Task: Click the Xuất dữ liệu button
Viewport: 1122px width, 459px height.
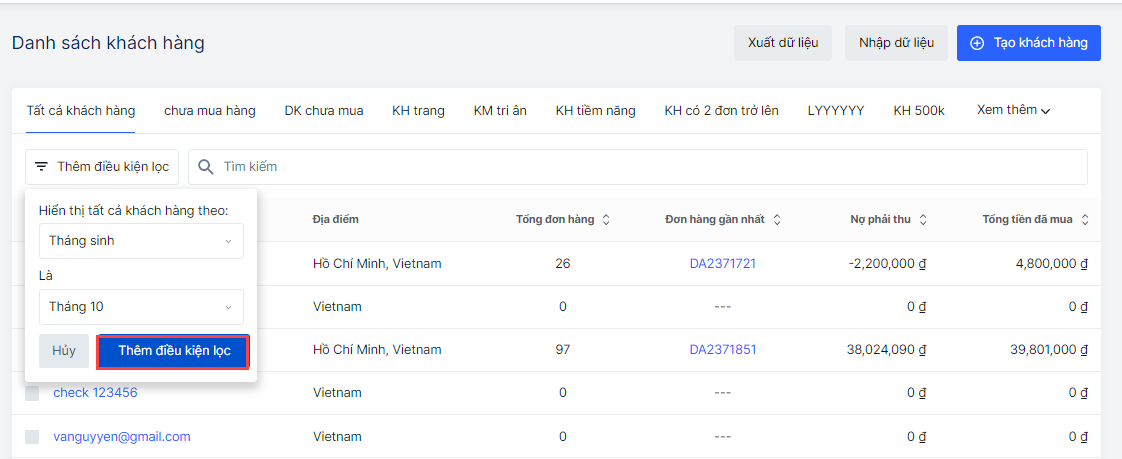Action: [x=783, y=43]
